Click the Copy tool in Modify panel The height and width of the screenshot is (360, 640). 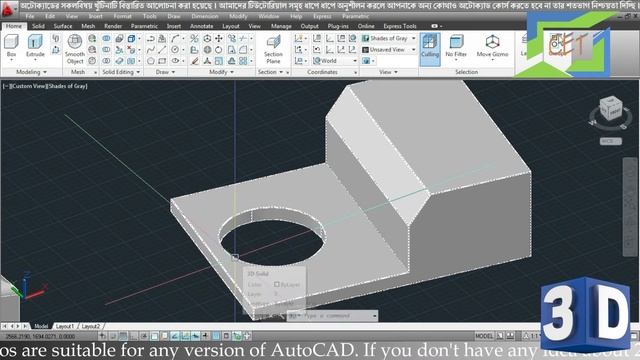[x=231, y=39]
